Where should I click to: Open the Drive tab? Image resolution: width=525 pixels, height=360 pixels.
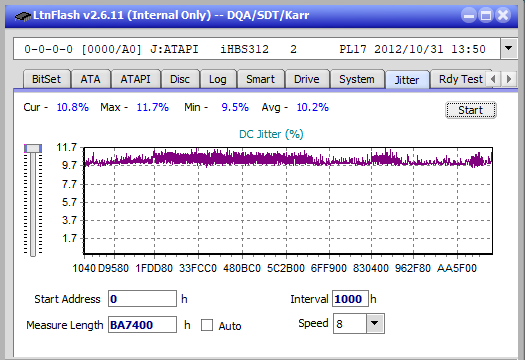(x=307, y=79)
